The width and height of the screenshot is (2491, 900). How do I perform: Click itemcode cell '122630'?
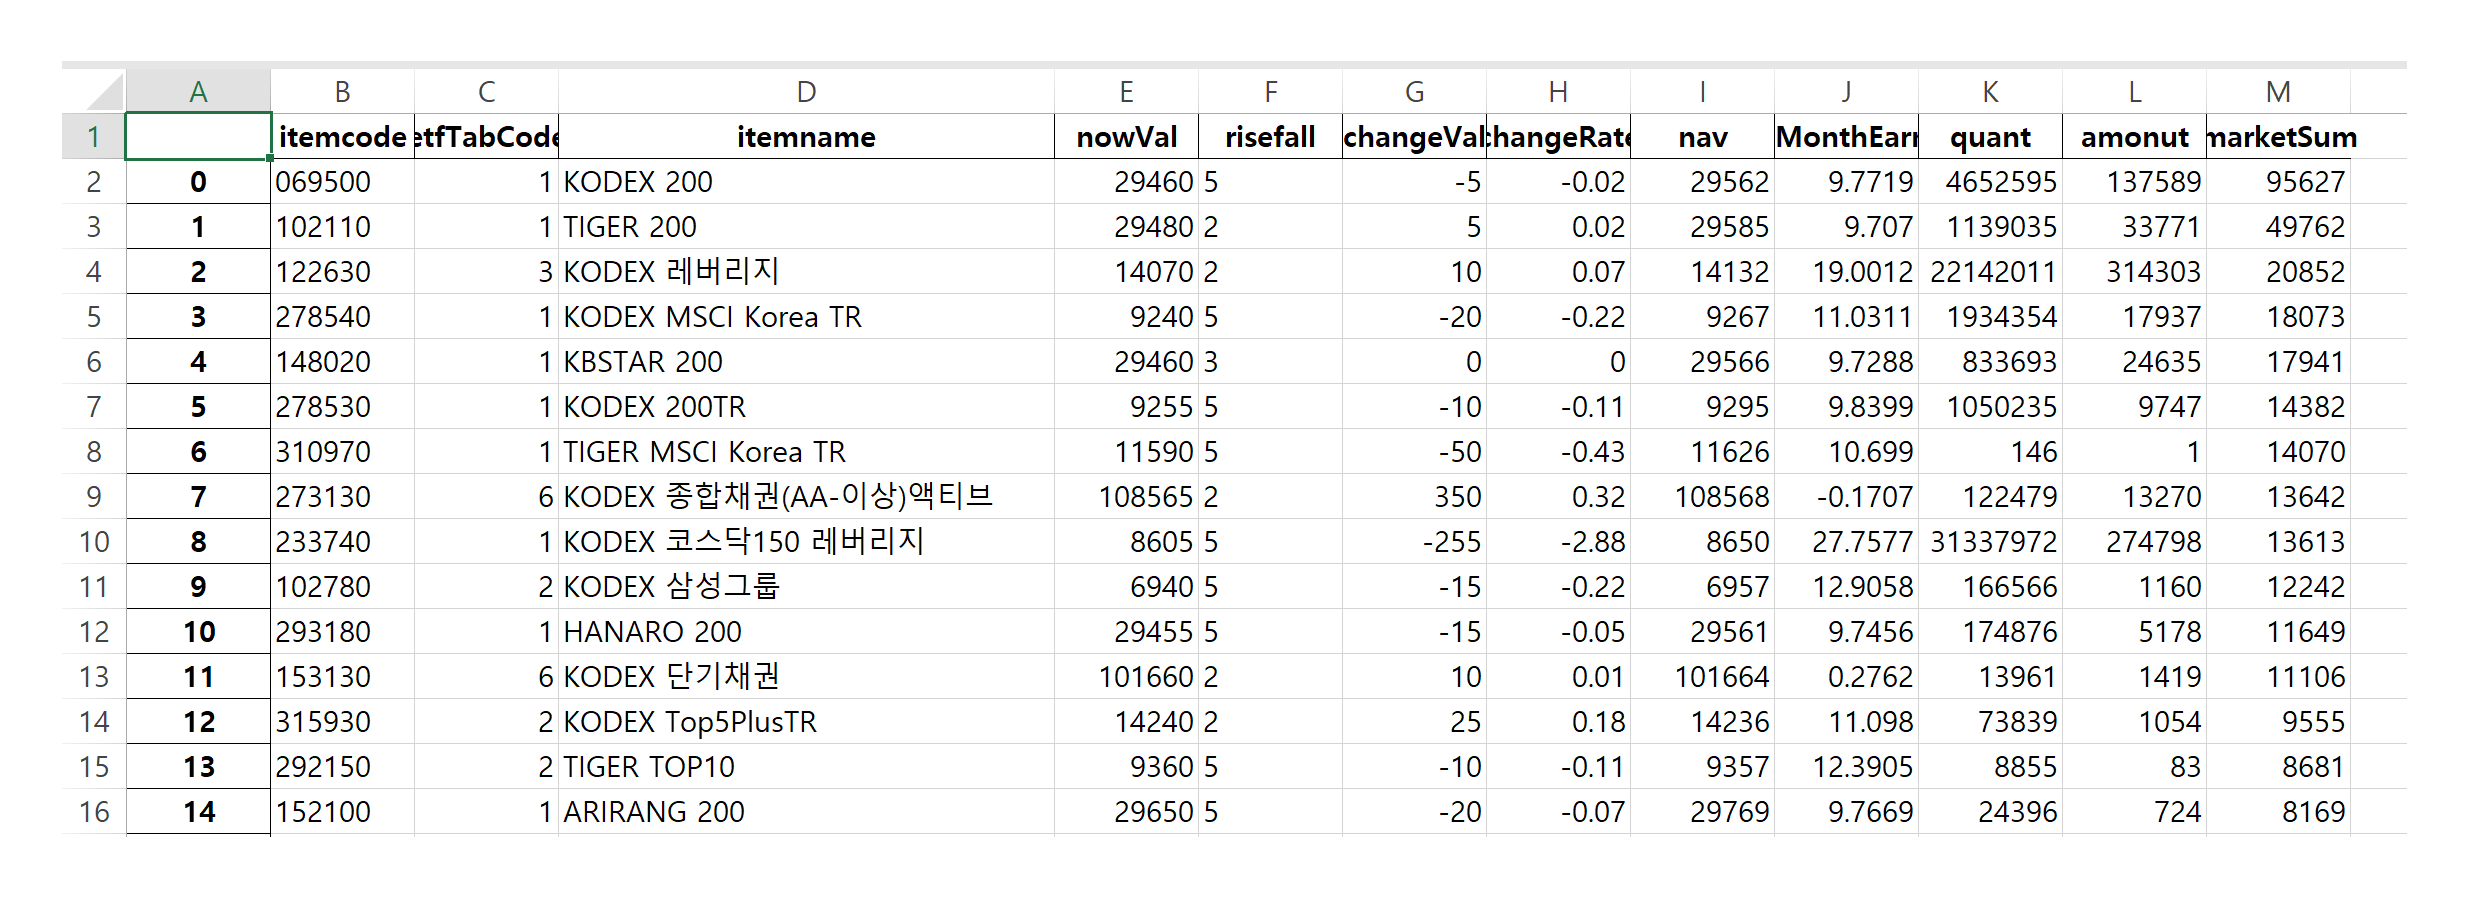(342, 272)
